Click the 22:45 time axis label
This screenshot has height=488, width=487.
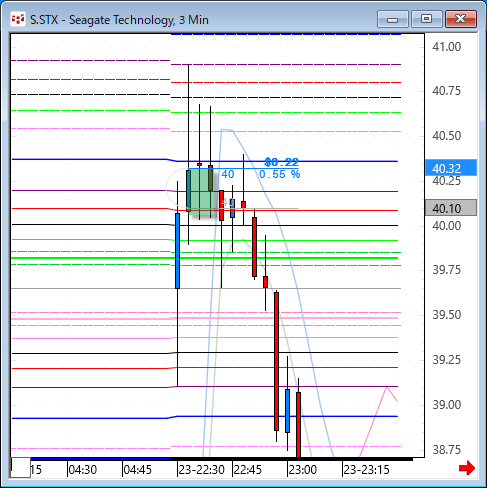247,470
